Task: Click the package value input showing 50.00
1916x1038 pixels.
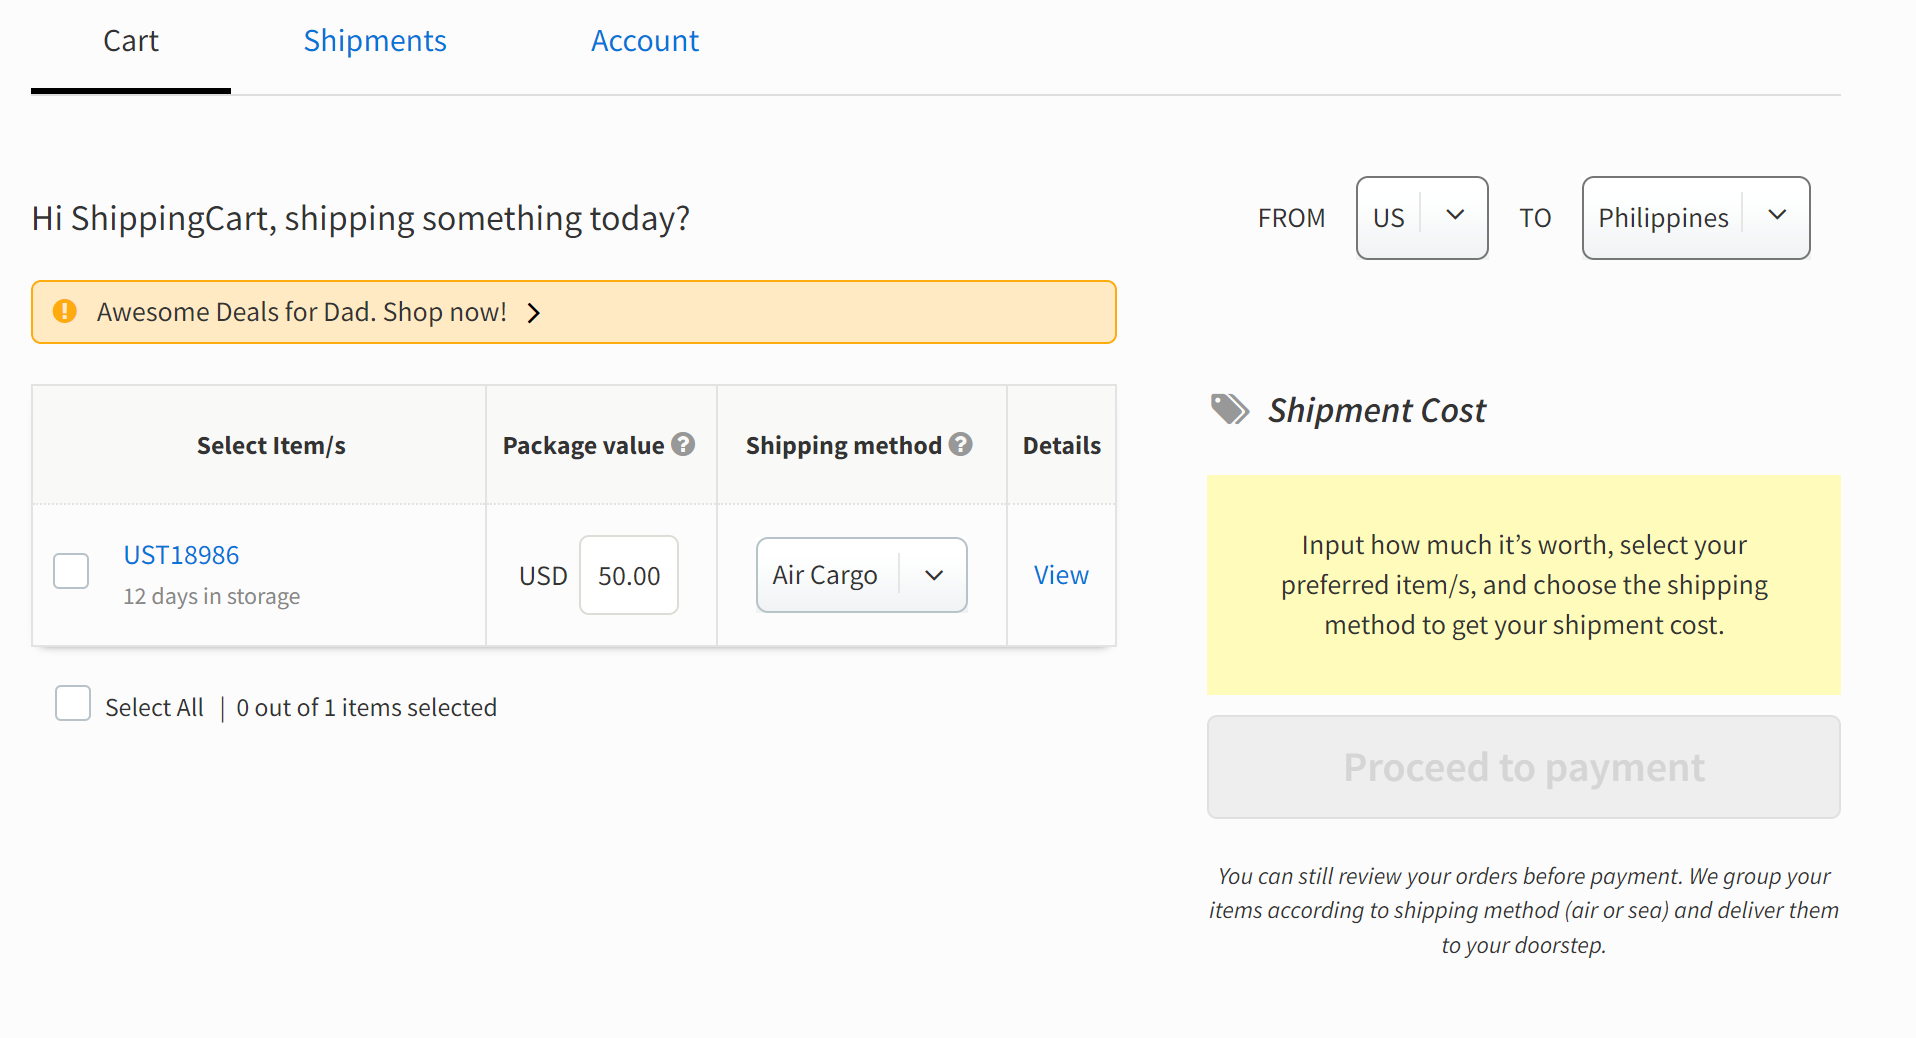Action: coord(628,575)
